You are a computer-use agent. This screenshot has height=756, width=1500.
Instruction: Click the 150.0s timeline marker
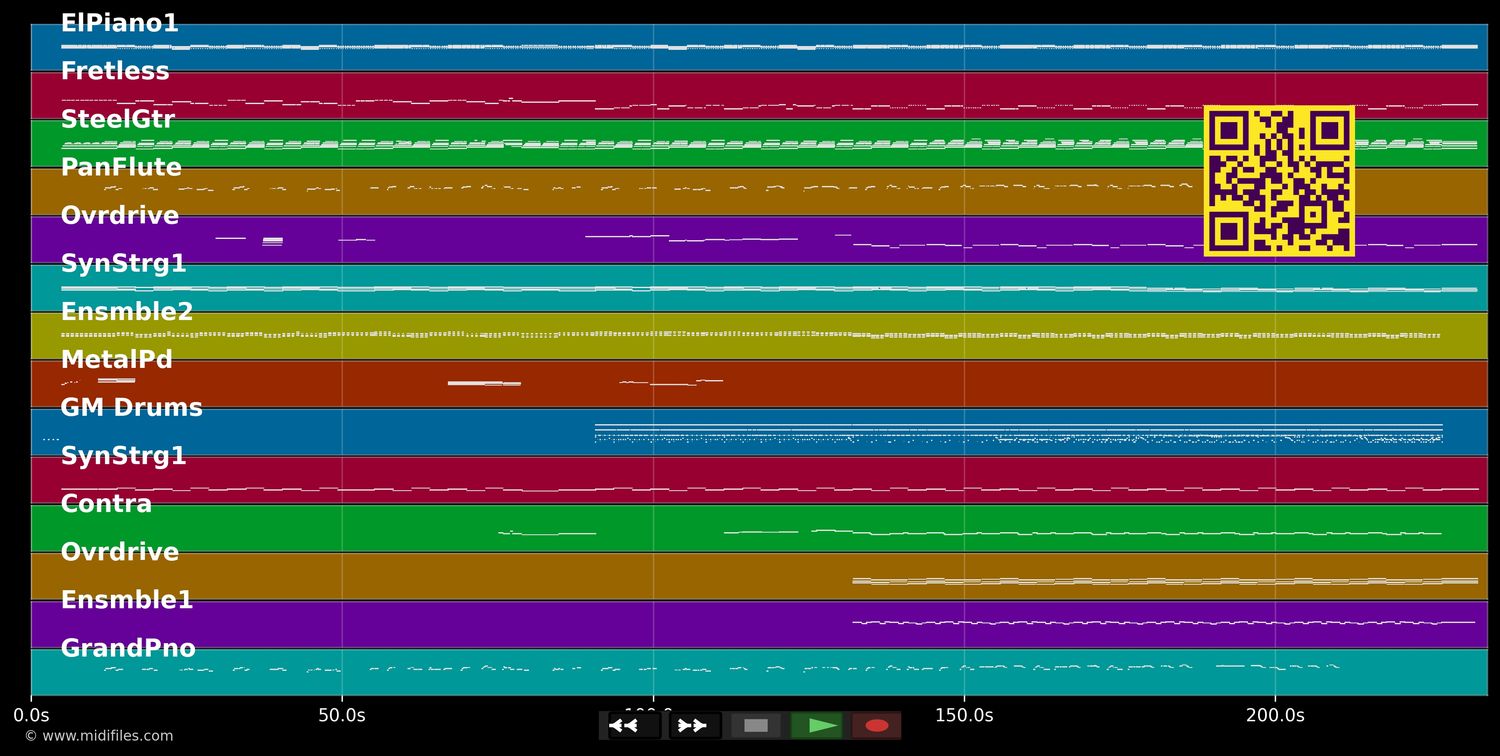coord(964,715)
